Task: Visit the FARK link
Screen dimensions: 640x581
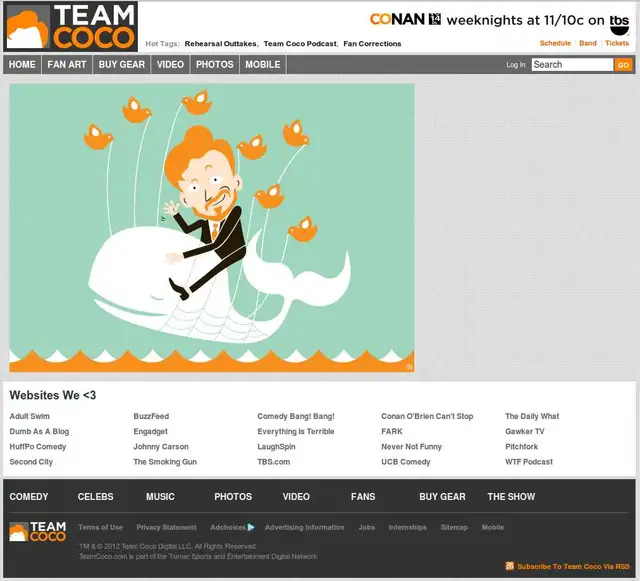Action: [x=392, y=431]
